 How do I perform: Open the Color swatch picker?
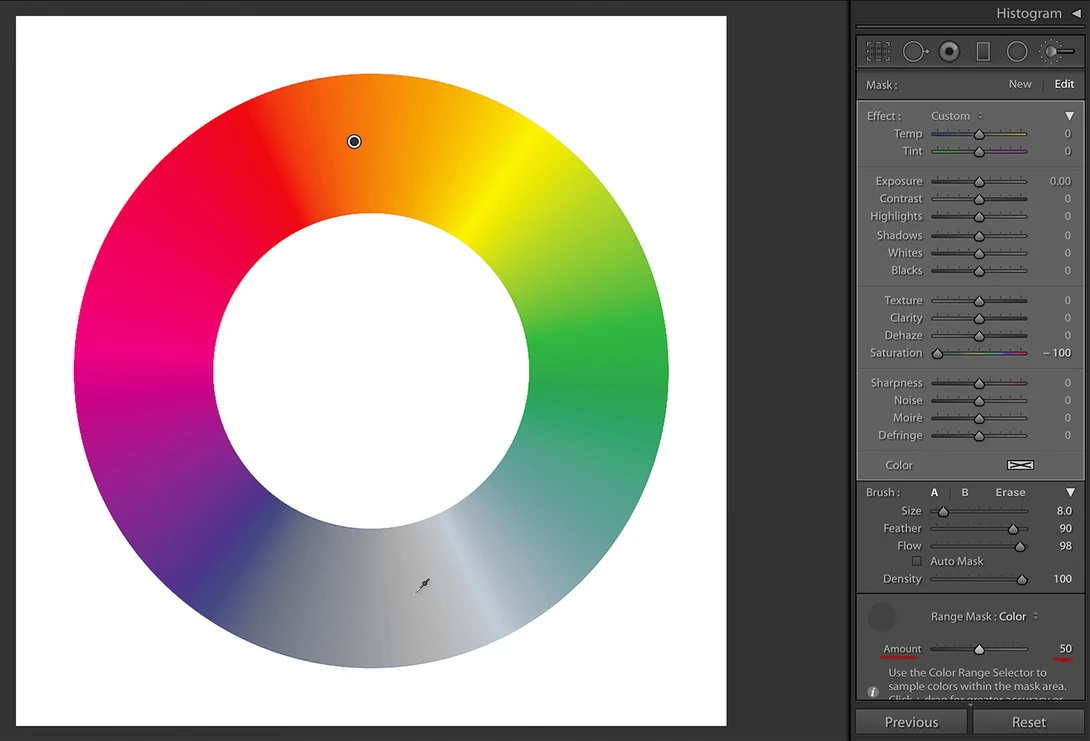click(x=1020, y=465)
